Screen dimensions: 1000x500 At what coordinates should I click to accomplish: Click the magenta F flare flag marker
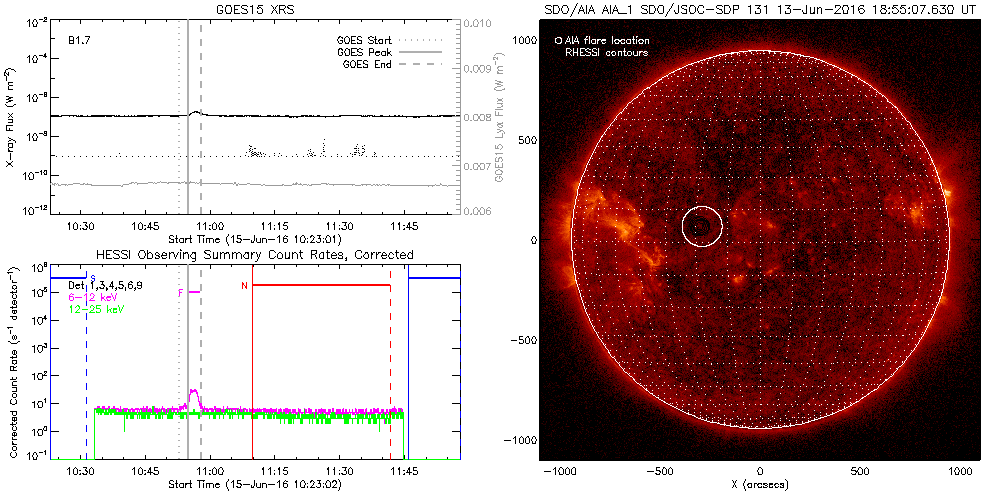coord(182,292)
